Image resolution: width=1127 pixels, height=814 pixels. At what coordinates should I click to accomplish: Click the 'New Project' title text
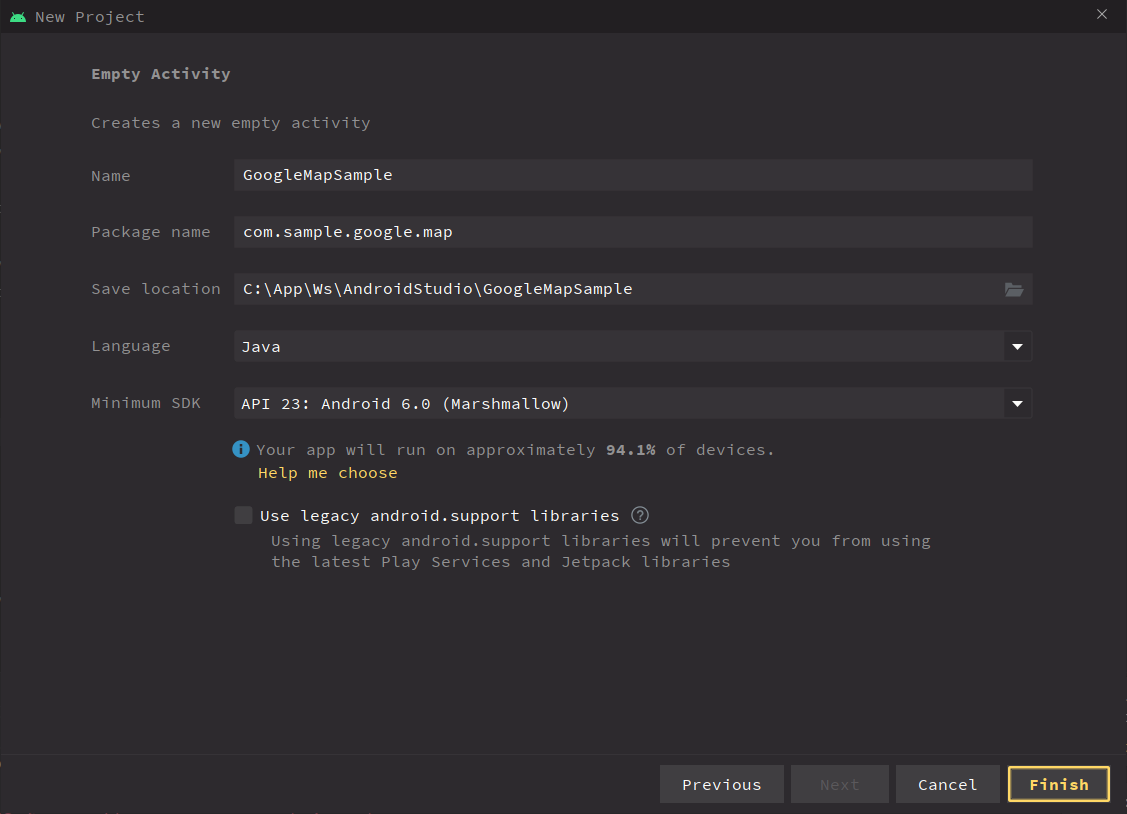point(90,17)
